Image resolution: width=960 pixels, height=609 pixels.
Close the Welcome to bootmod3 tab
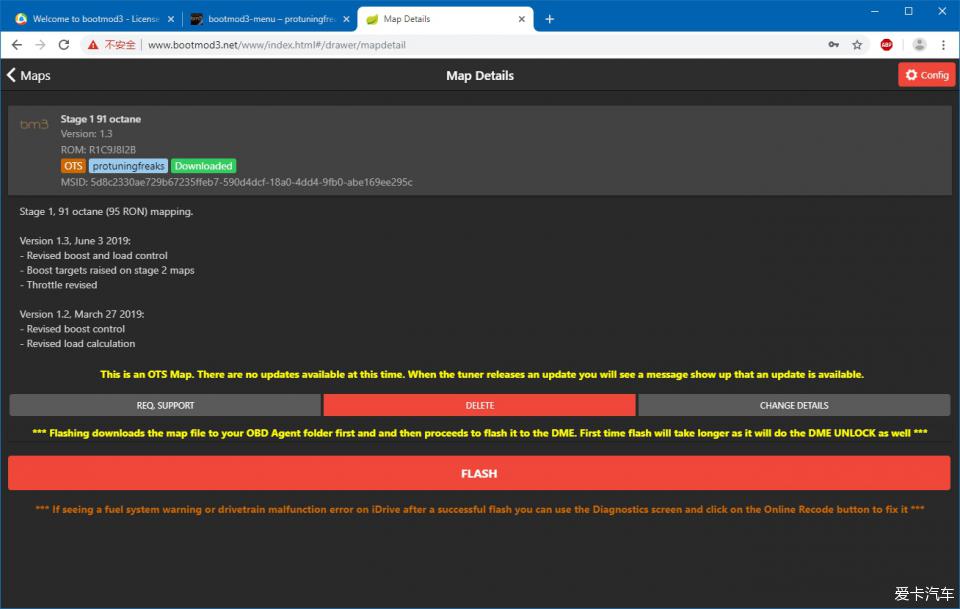click(171, 19)
